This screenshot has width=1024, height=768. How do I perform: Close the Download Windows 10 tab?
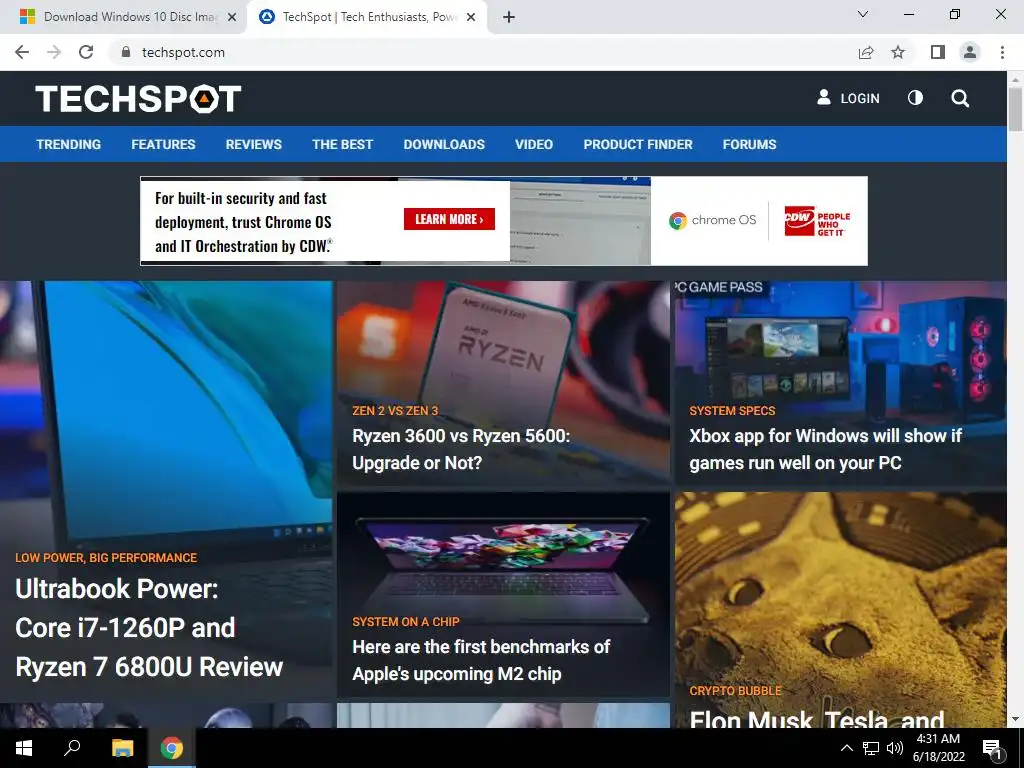pos(232,17)
